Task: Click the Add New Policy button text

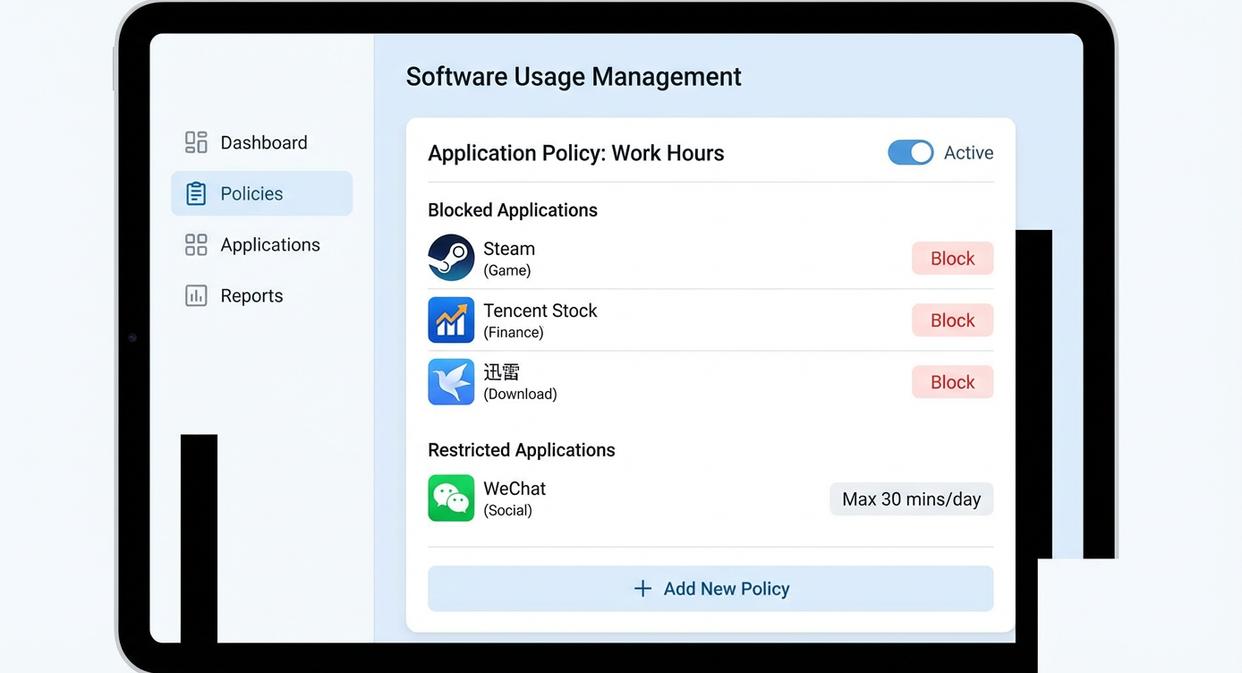Action: [x=726, y=589]
